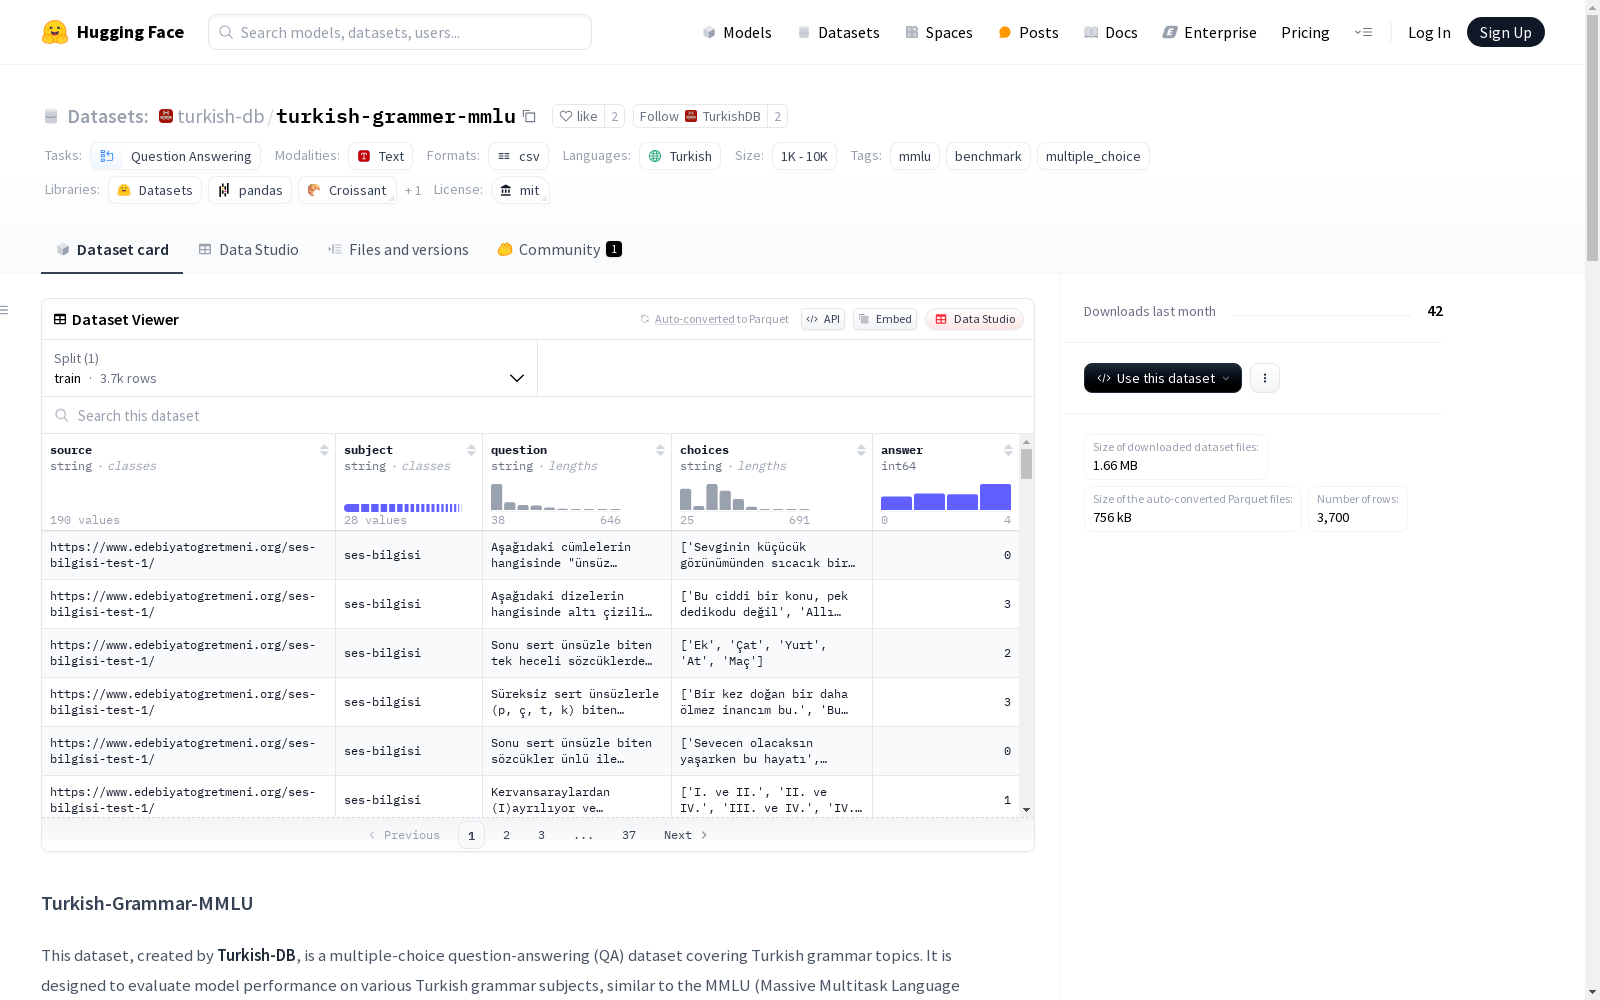
Task: Click the benchmark tag
Action: 988,156
